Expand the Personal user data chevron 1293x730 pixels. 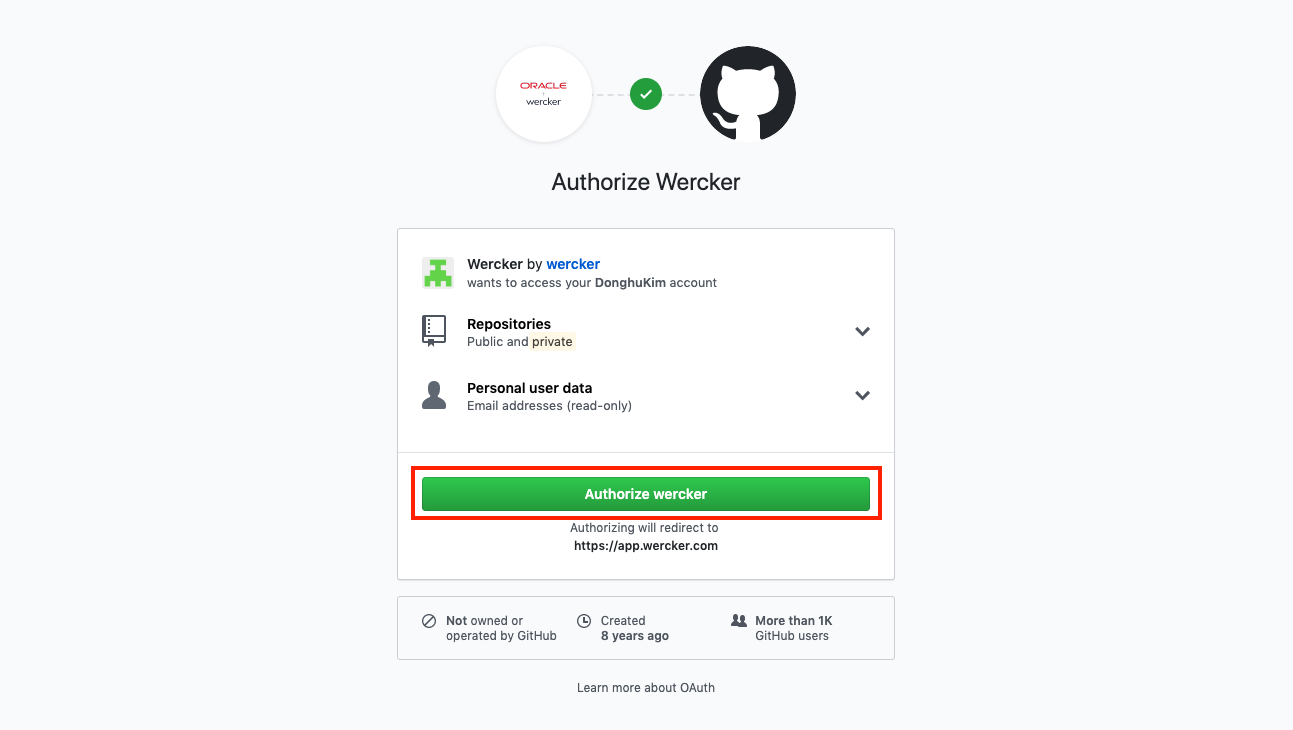(863, 395)
